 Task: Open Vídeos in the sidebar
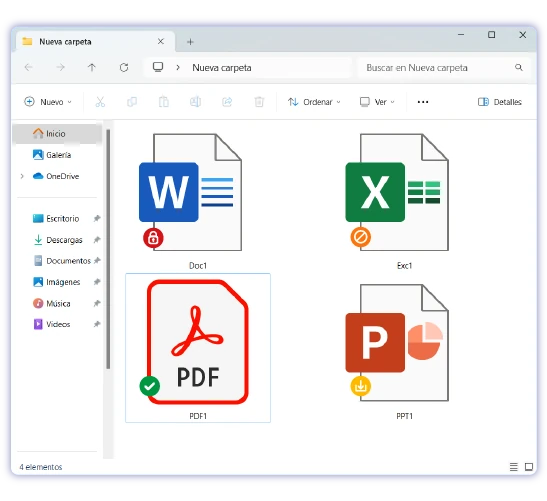(x=52, y=324)
